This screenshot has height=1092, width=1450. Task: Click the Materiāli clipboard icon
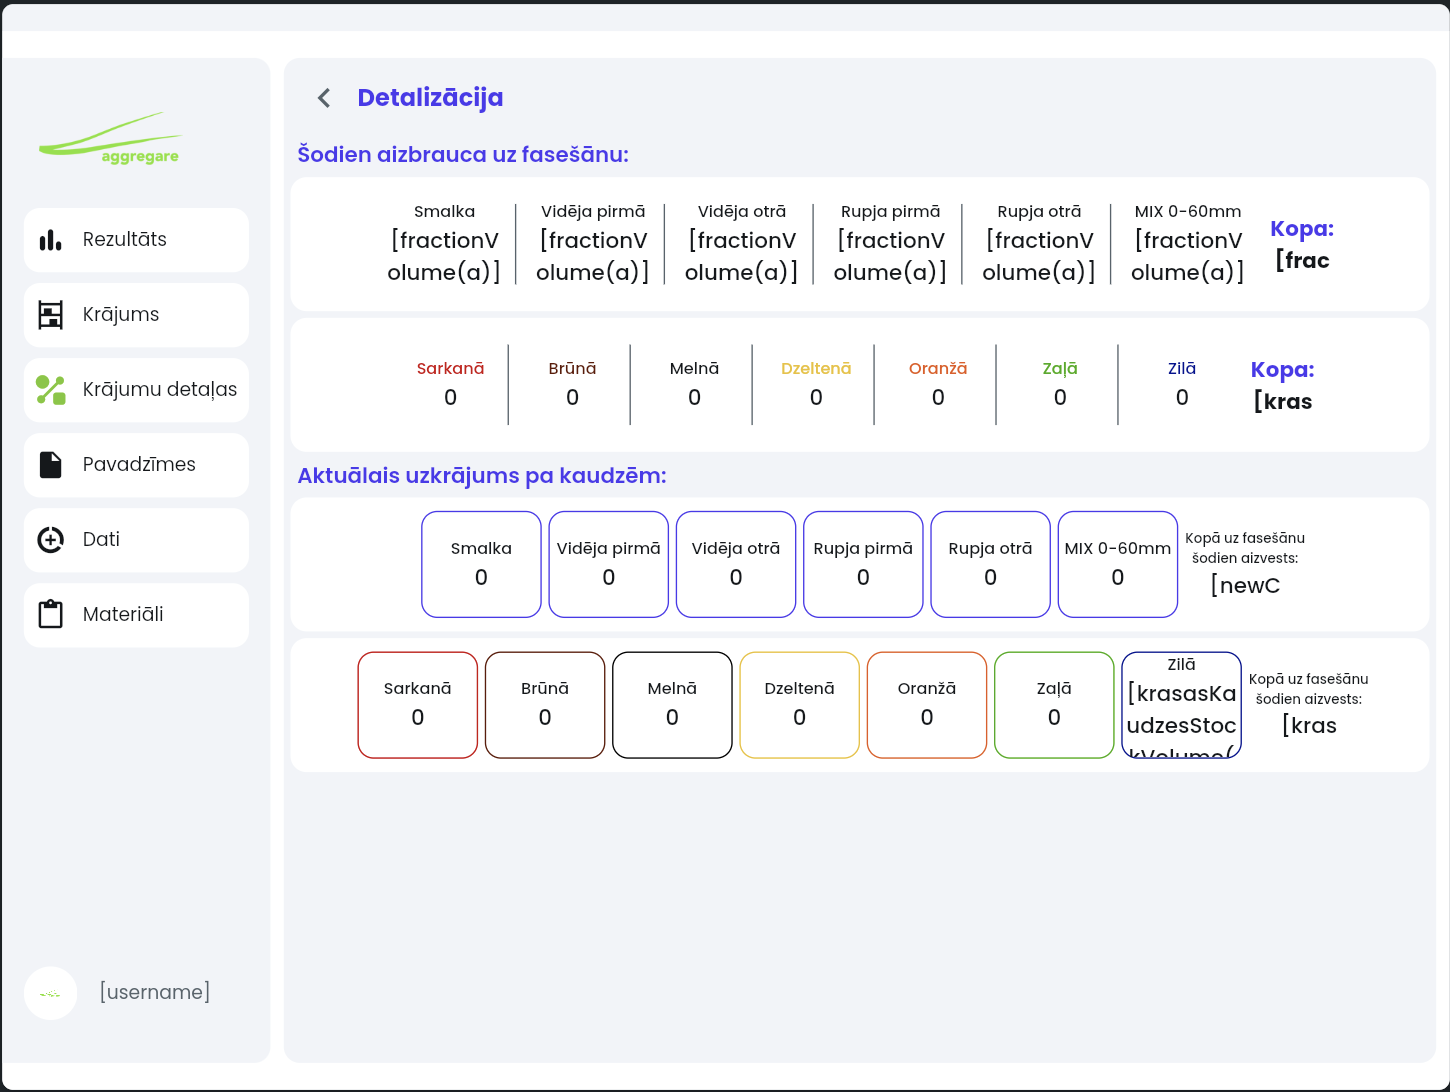[51, 614]
